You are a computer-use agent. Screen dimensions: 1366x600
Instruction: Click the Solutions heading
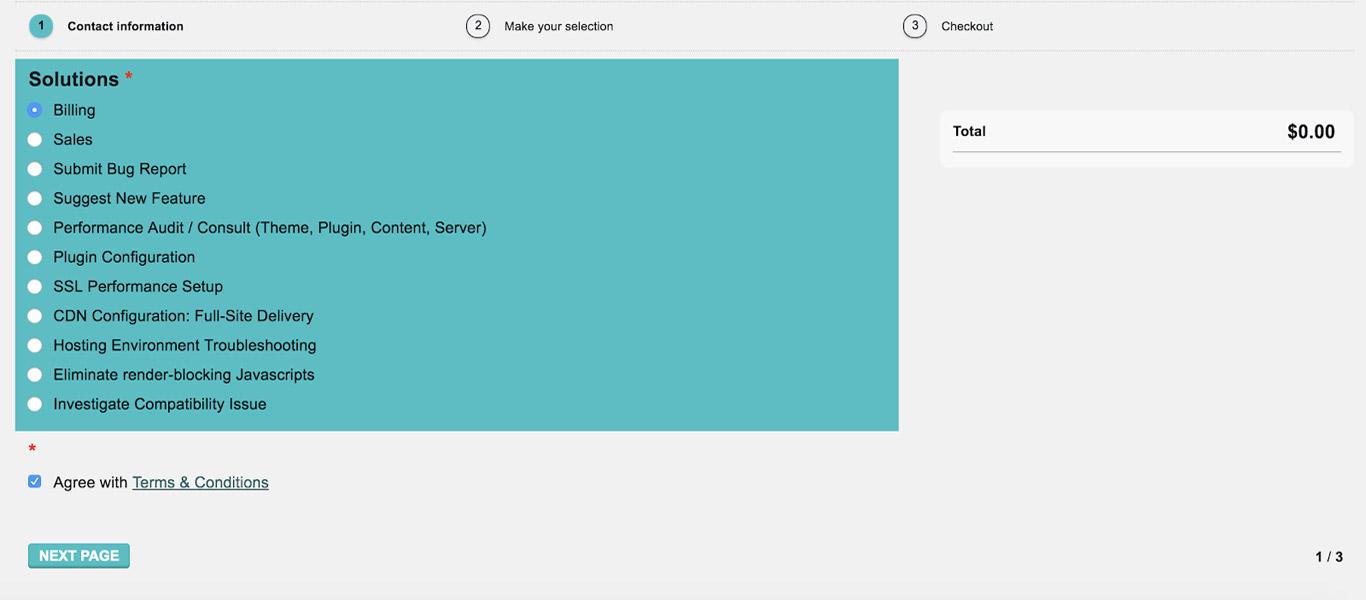click(x=74, y=79)
